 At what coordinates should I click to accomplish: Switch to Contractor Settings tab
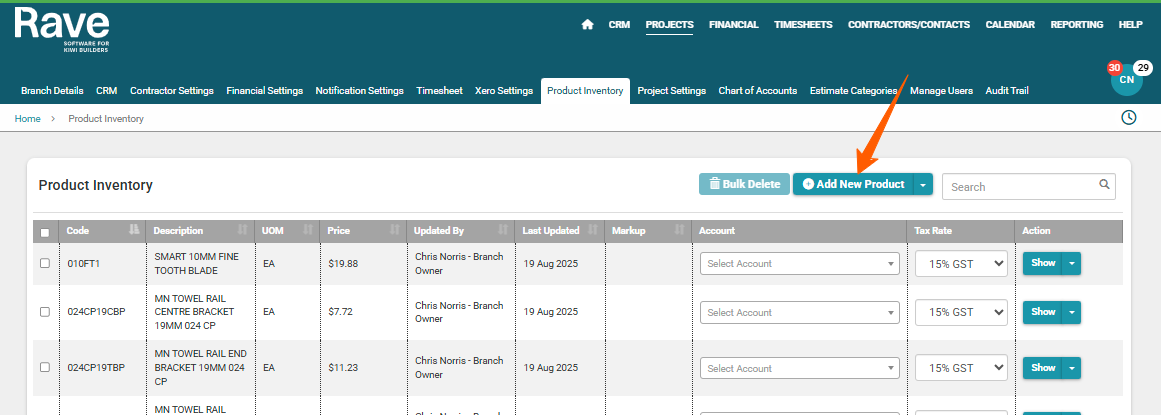[x=172, y=90]
